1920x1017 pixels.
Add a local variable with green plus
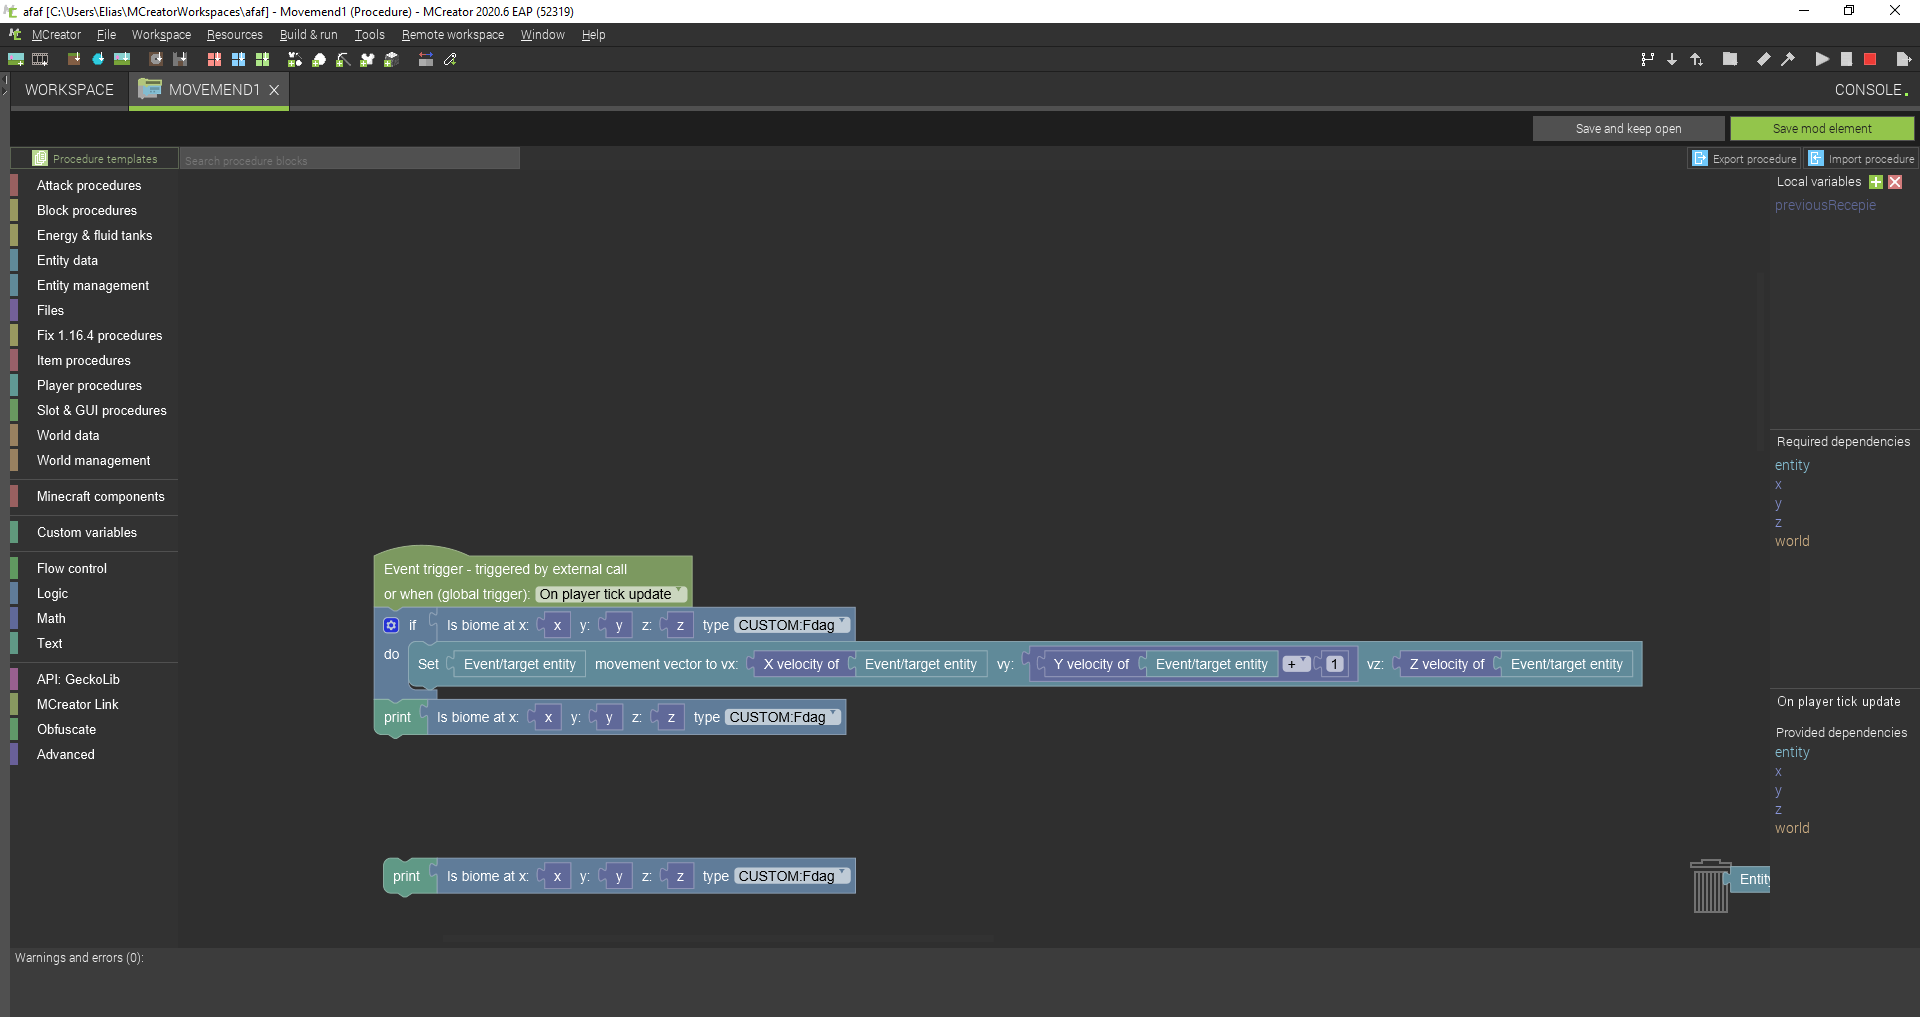point(1876,182)
